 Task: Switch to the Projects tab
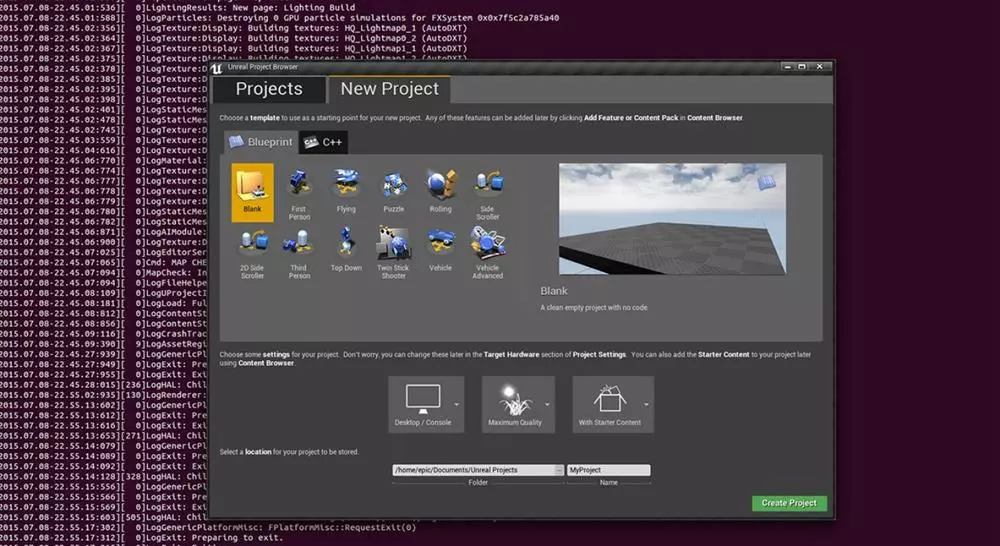[269, 89]
